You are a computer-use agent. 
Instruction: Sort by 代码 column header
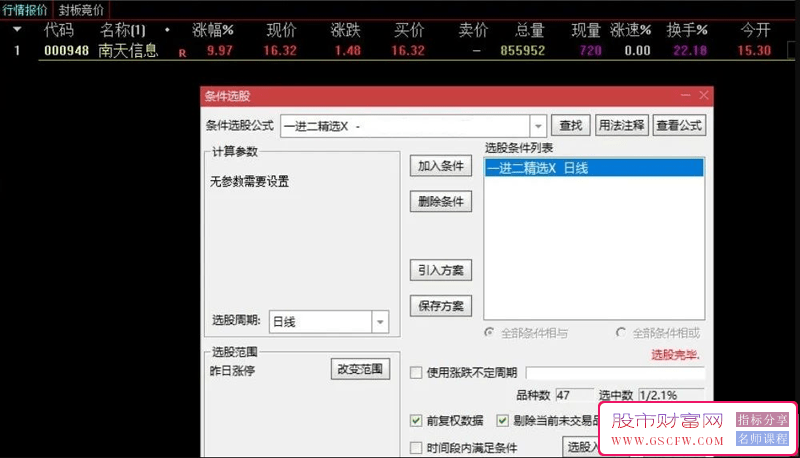coord(59,30)
